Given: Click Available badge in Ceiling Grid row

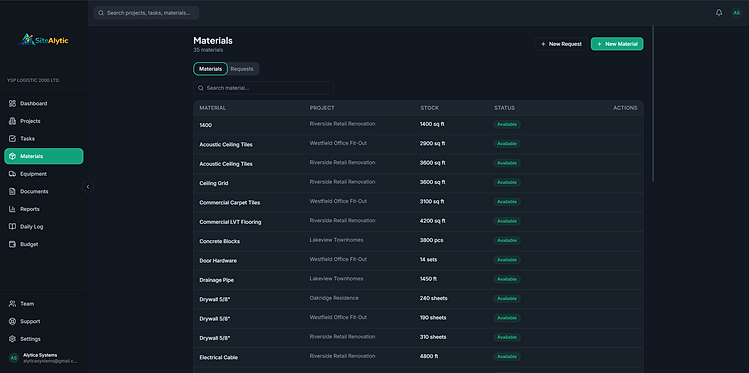Looking at the screenshot, I should 507,182.
